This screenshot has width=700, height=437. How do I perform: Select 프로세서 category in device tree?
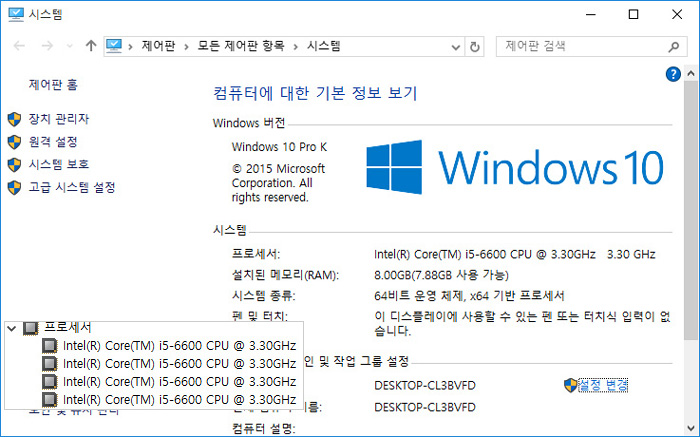[68, 328]
